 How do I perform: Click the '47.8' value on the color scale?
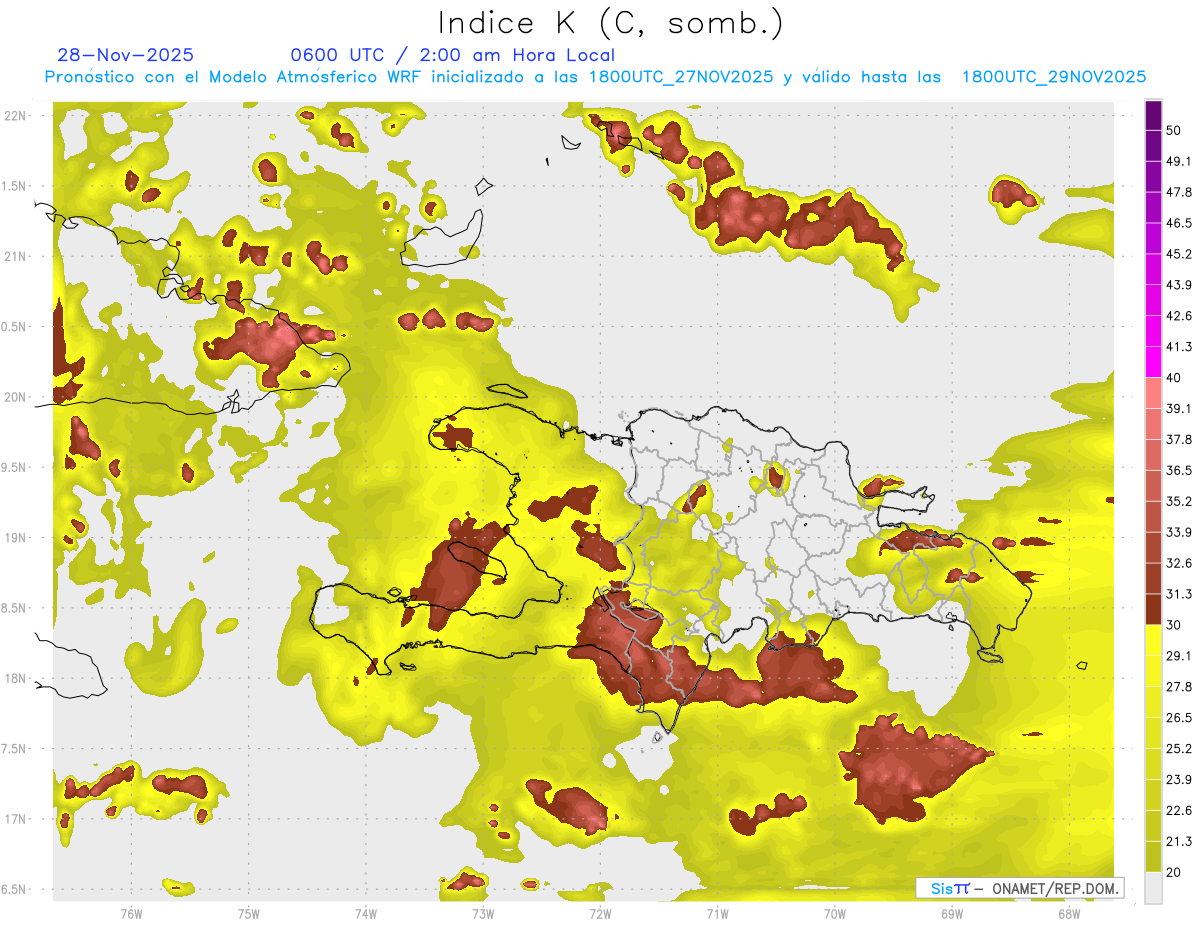(x=1178, y=192)
